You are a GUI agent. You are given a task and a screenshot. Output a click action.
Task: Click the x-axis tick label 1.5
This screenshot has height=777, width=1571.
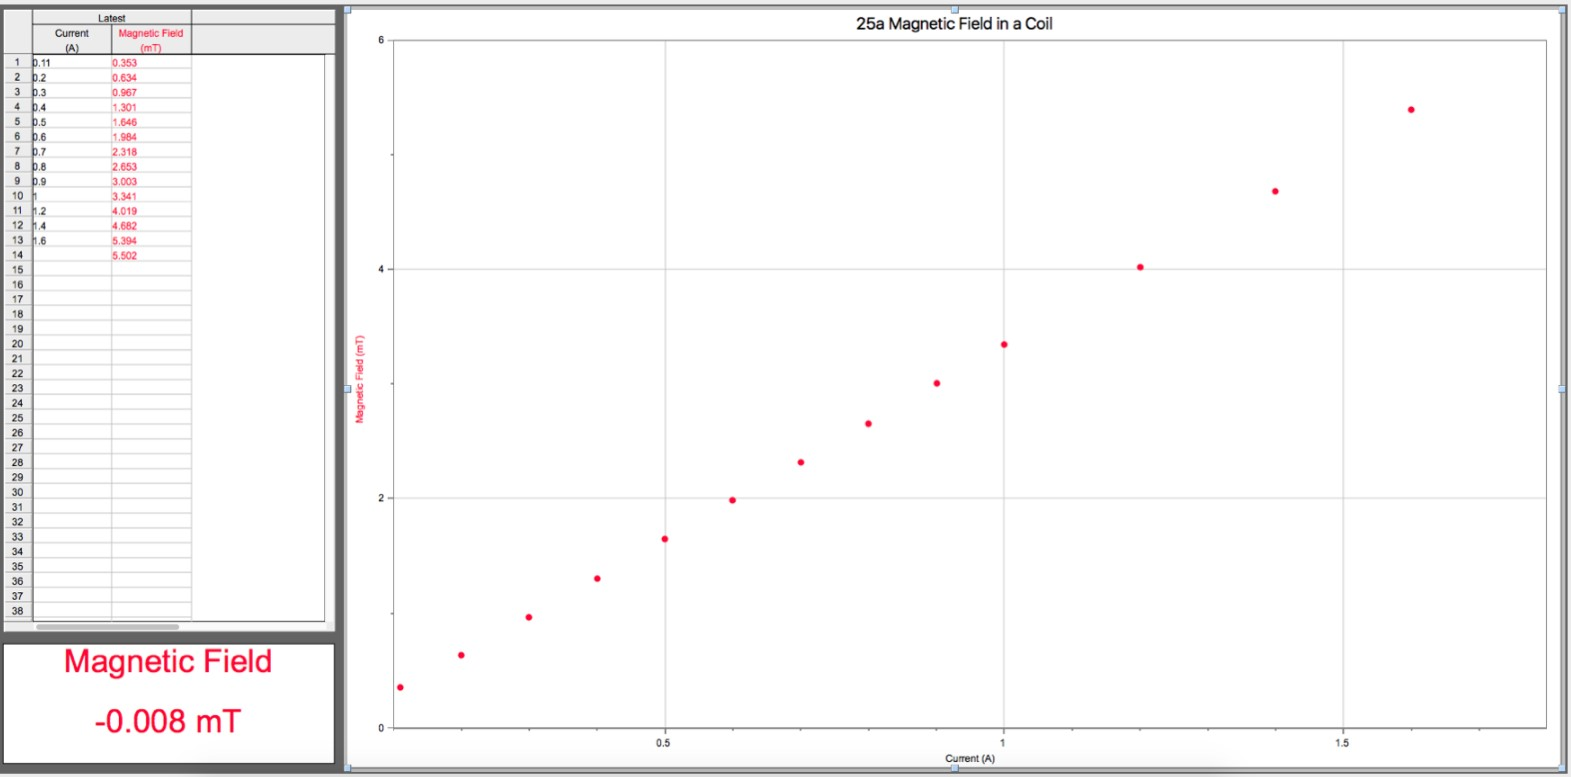(1342, 743)
